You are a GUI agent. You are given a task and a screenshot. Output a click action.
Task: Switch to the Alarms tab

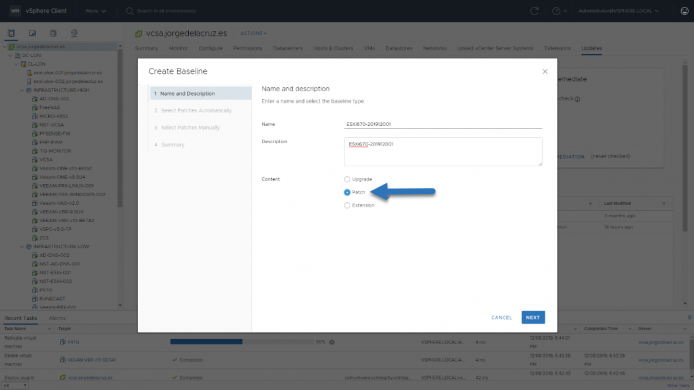(57, 318)
